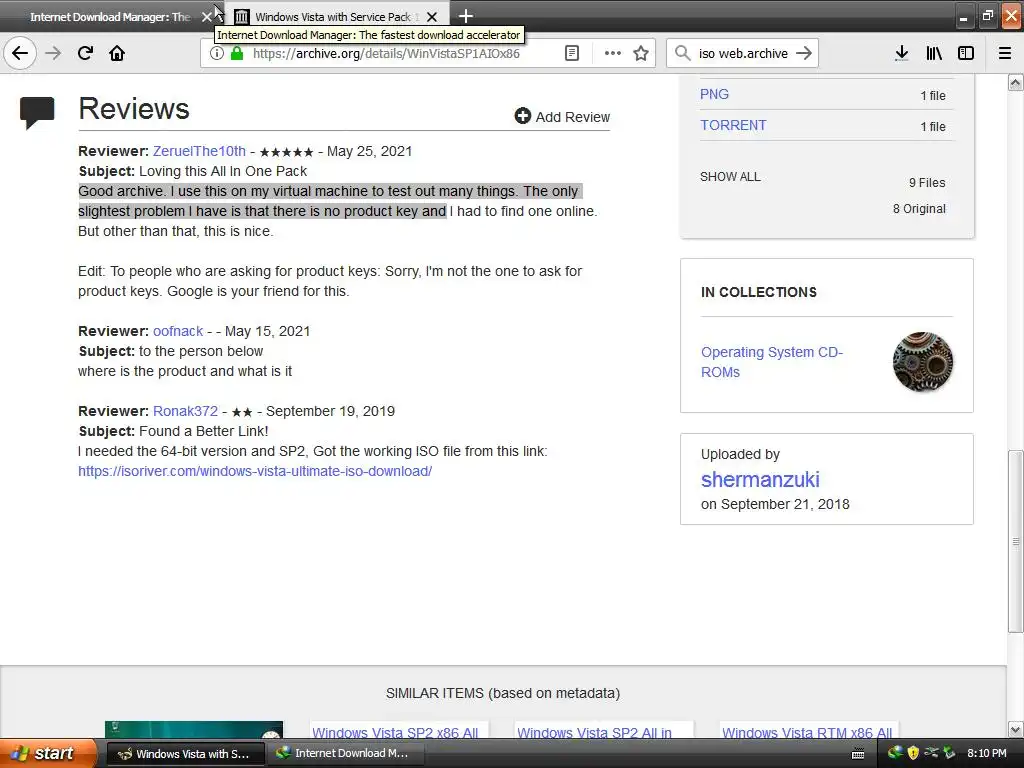
Task: Open a new browser tab
Action: click(466, 16)
